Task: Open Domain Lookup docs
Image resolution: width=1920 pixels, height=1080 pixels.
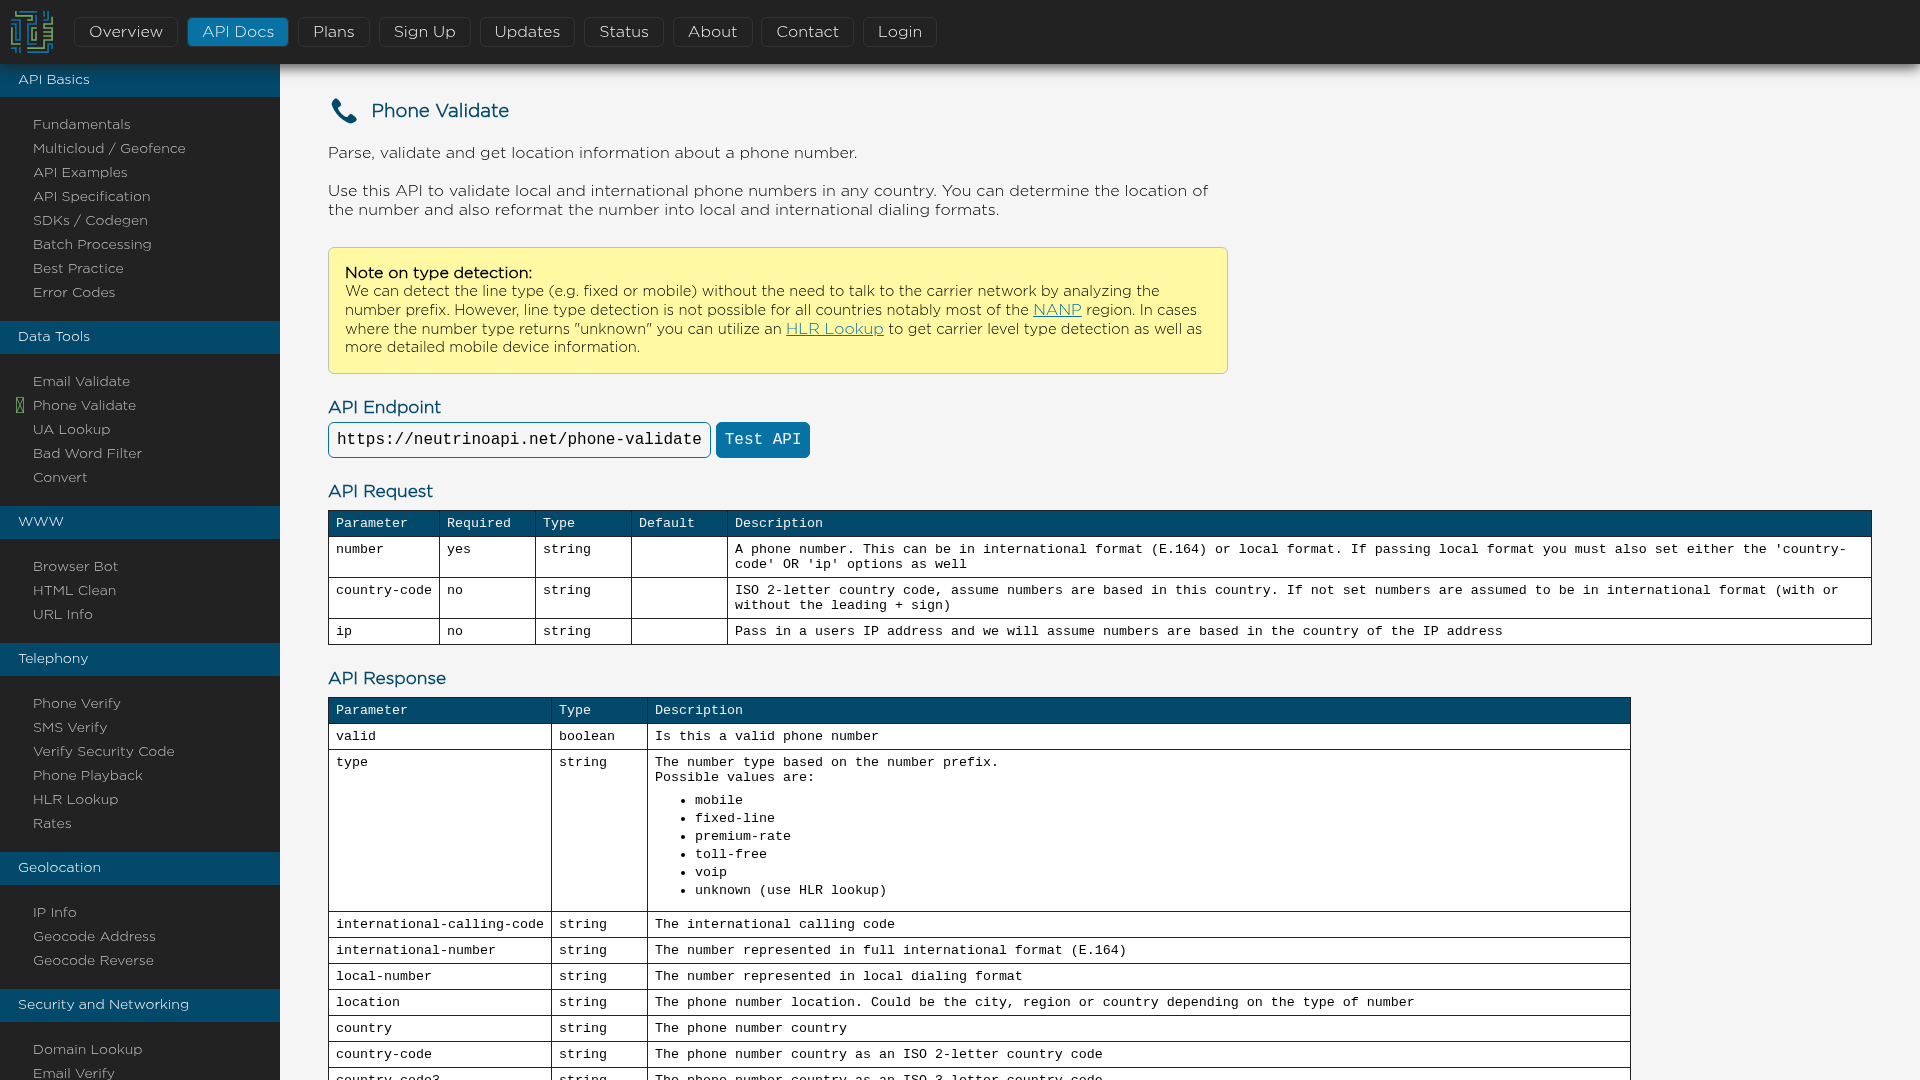Action: point(87,1050)
